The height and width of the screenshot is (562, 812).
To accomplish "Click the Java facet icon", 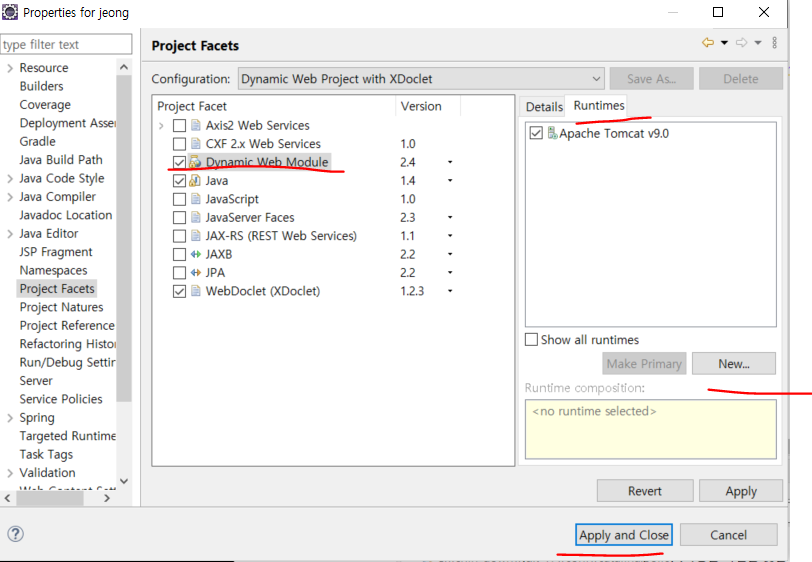I will click(x=195, y=180).
